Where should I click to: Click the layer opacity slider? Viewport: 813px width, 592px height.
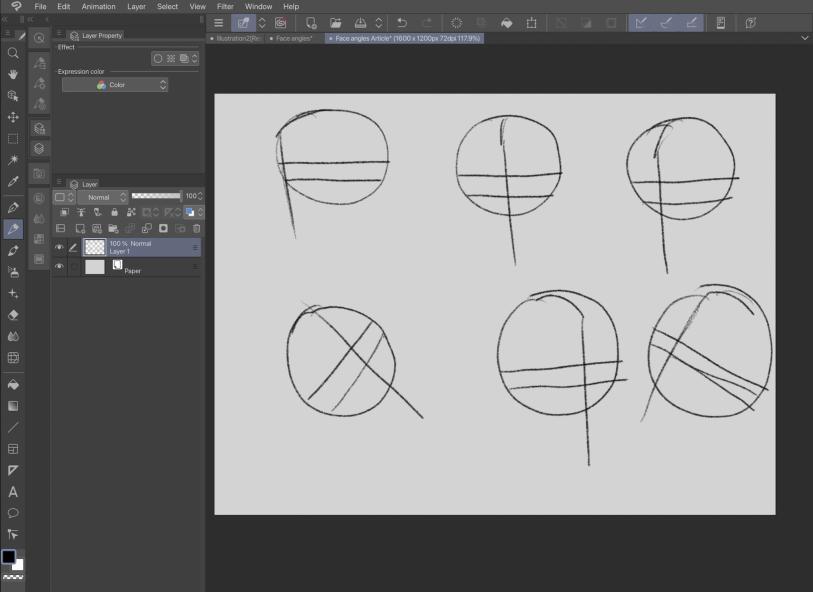tap(155, 197)
